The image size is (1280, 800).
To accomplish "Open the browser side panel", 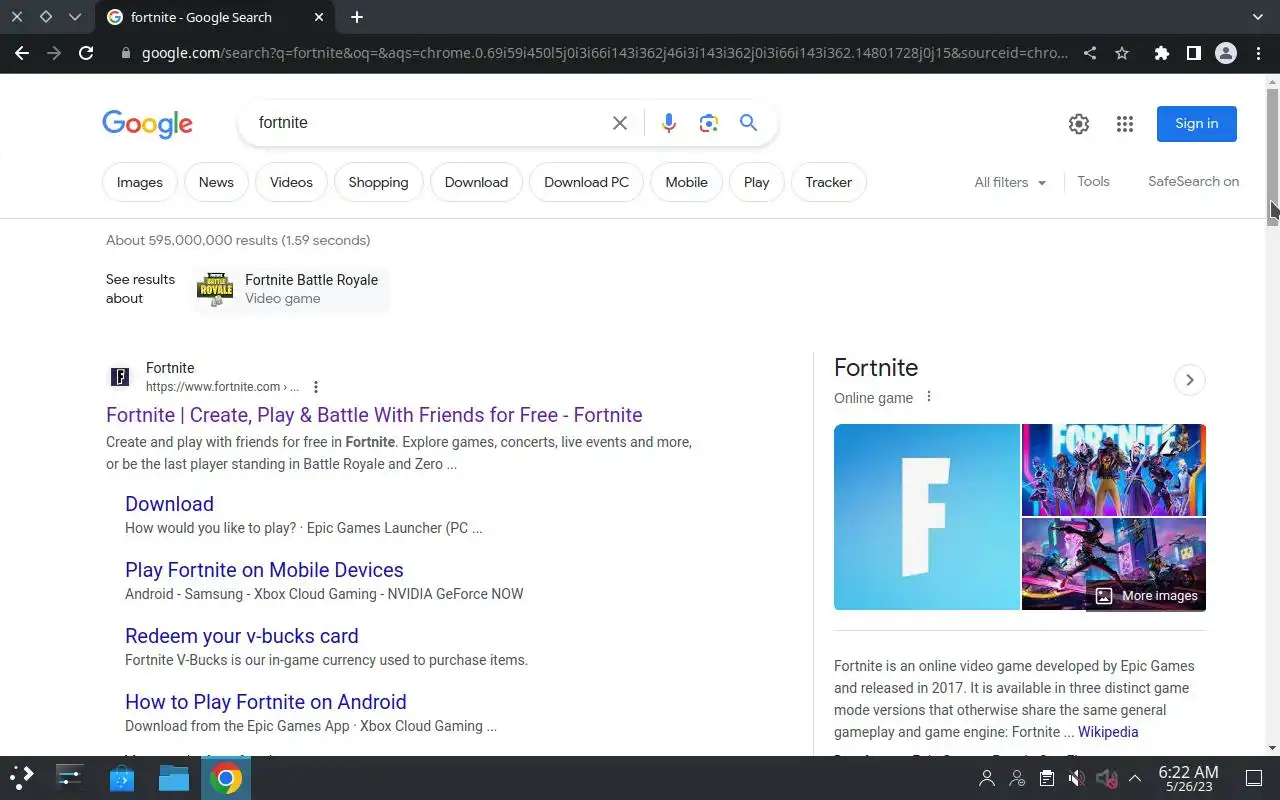I will point(1193,53).
